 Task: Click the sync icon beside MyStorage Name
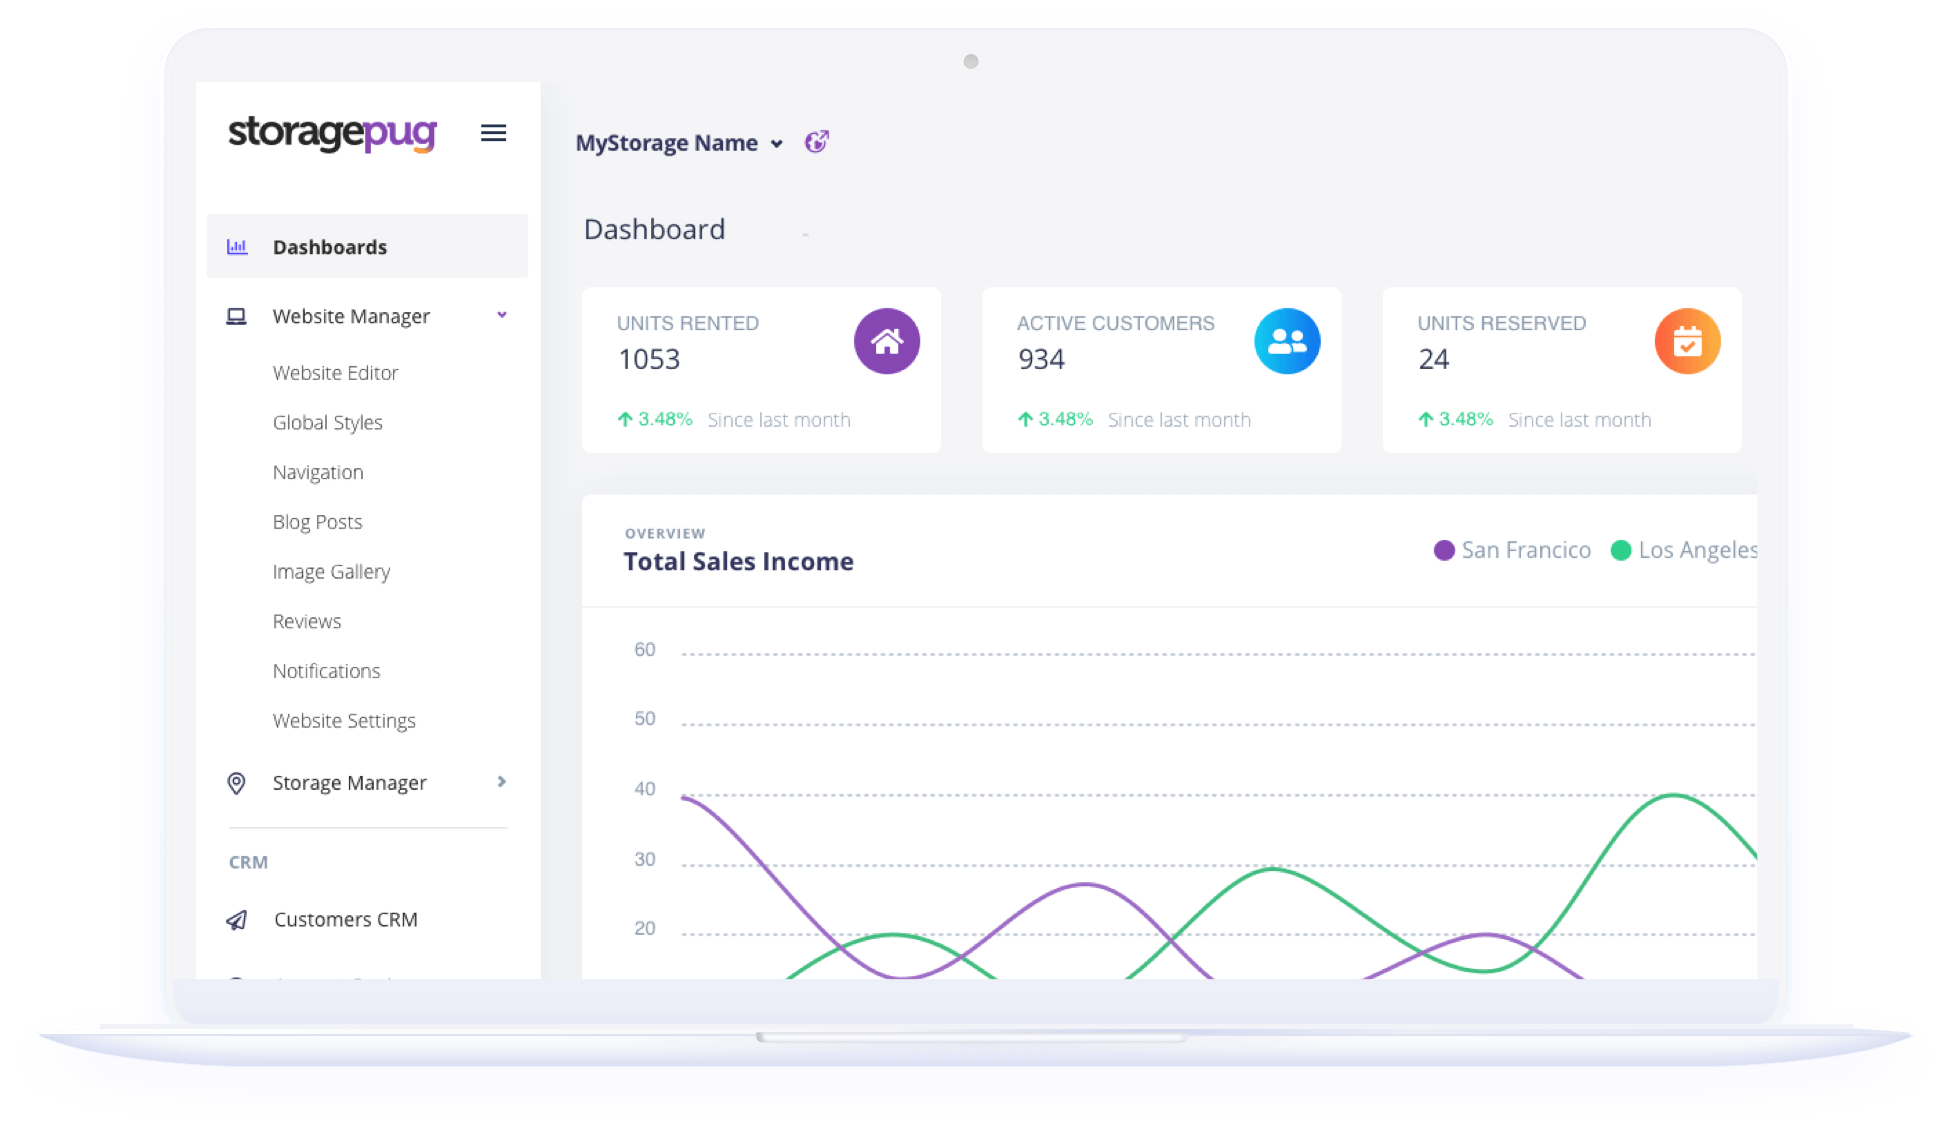pyautogui.click(x=816, y=142)
